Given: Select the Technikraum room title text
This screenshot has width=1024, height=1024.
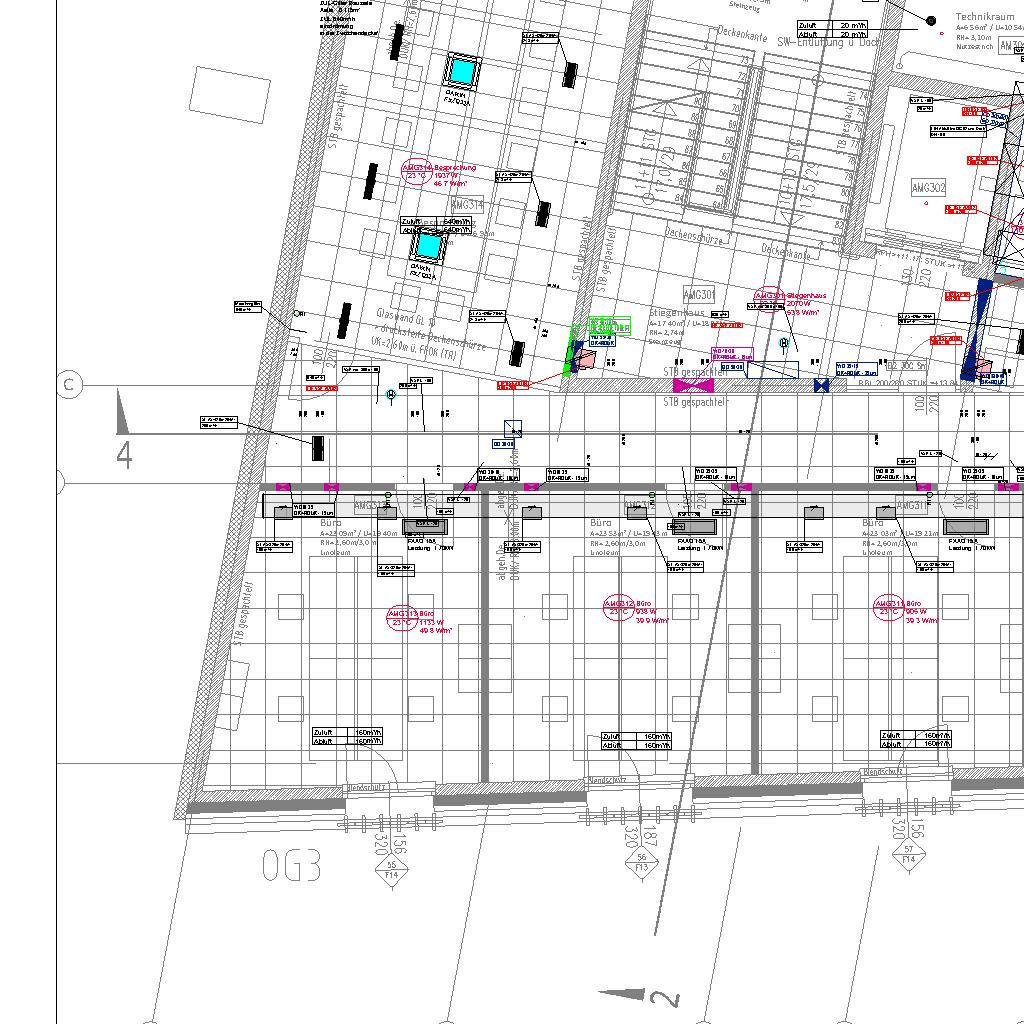Looking at the screenshot, I should tap(985, 18).
